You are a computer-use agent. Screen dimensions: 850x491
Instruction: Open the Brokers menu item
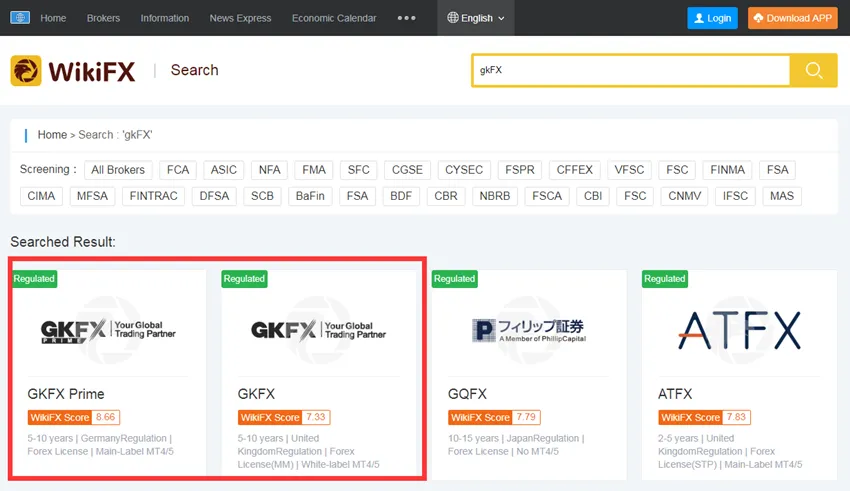103,18
